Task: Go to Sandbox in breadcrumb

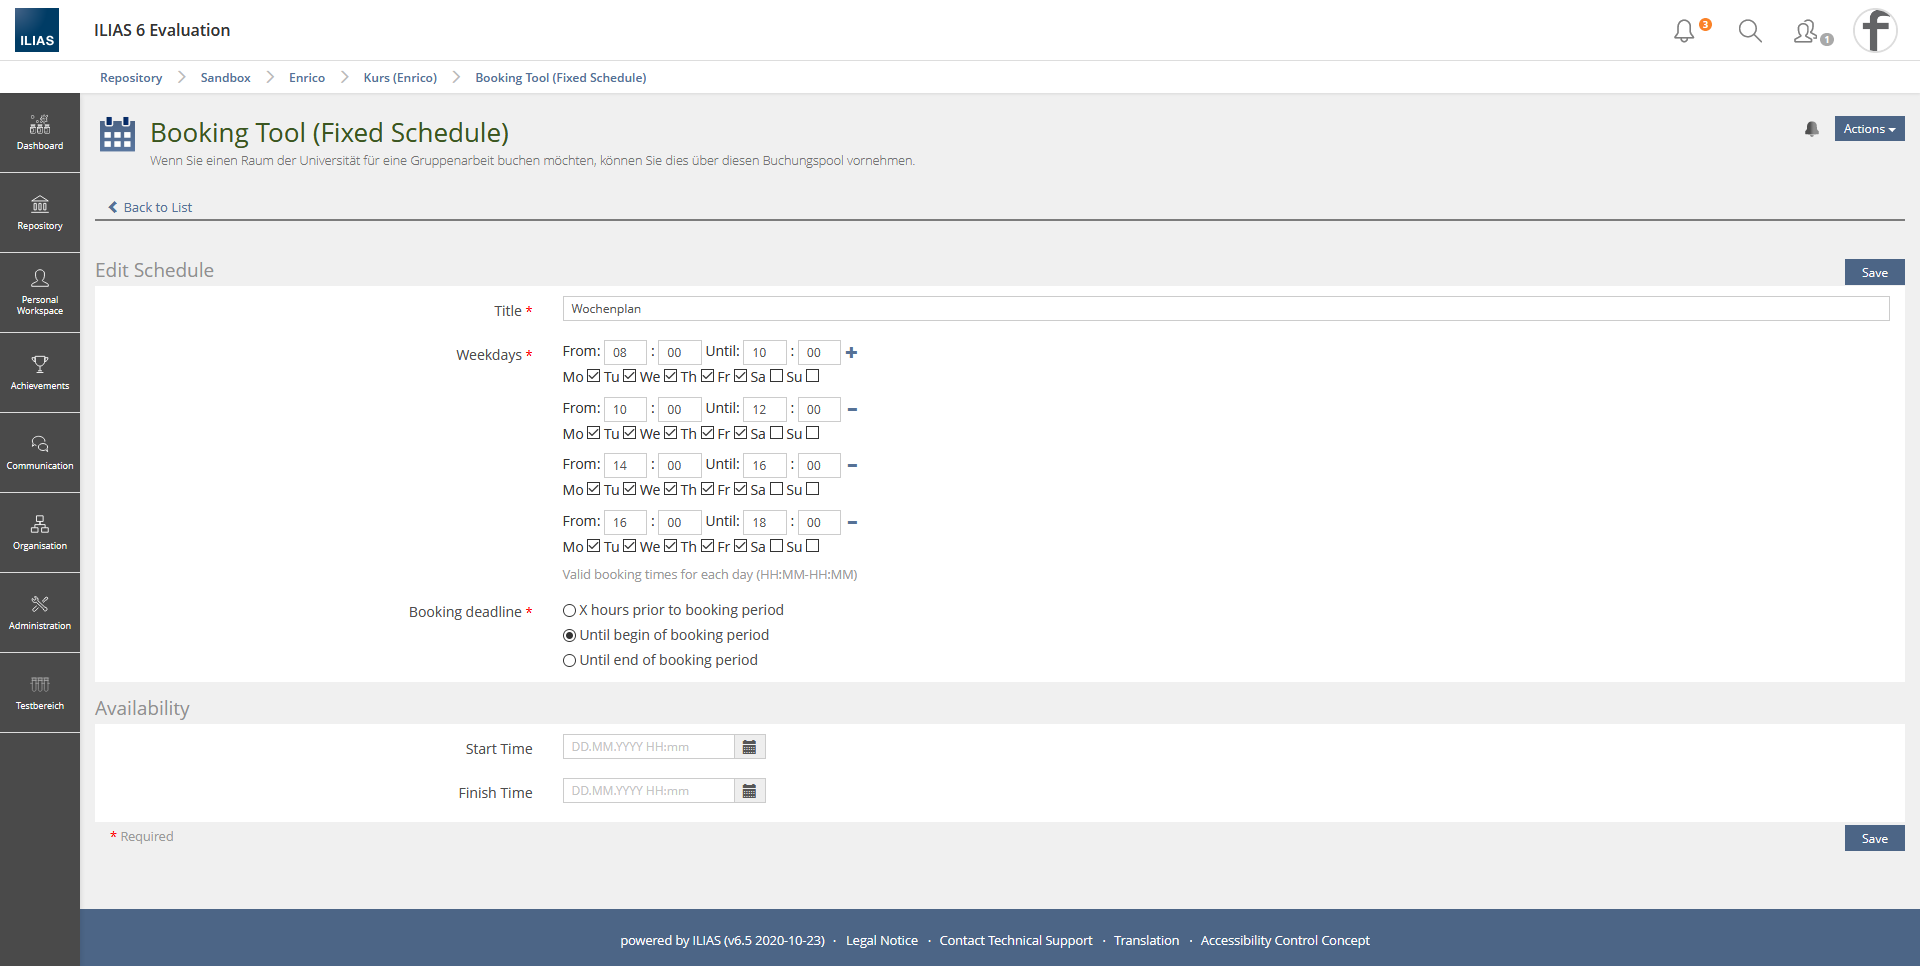Action: click(225, 78)
